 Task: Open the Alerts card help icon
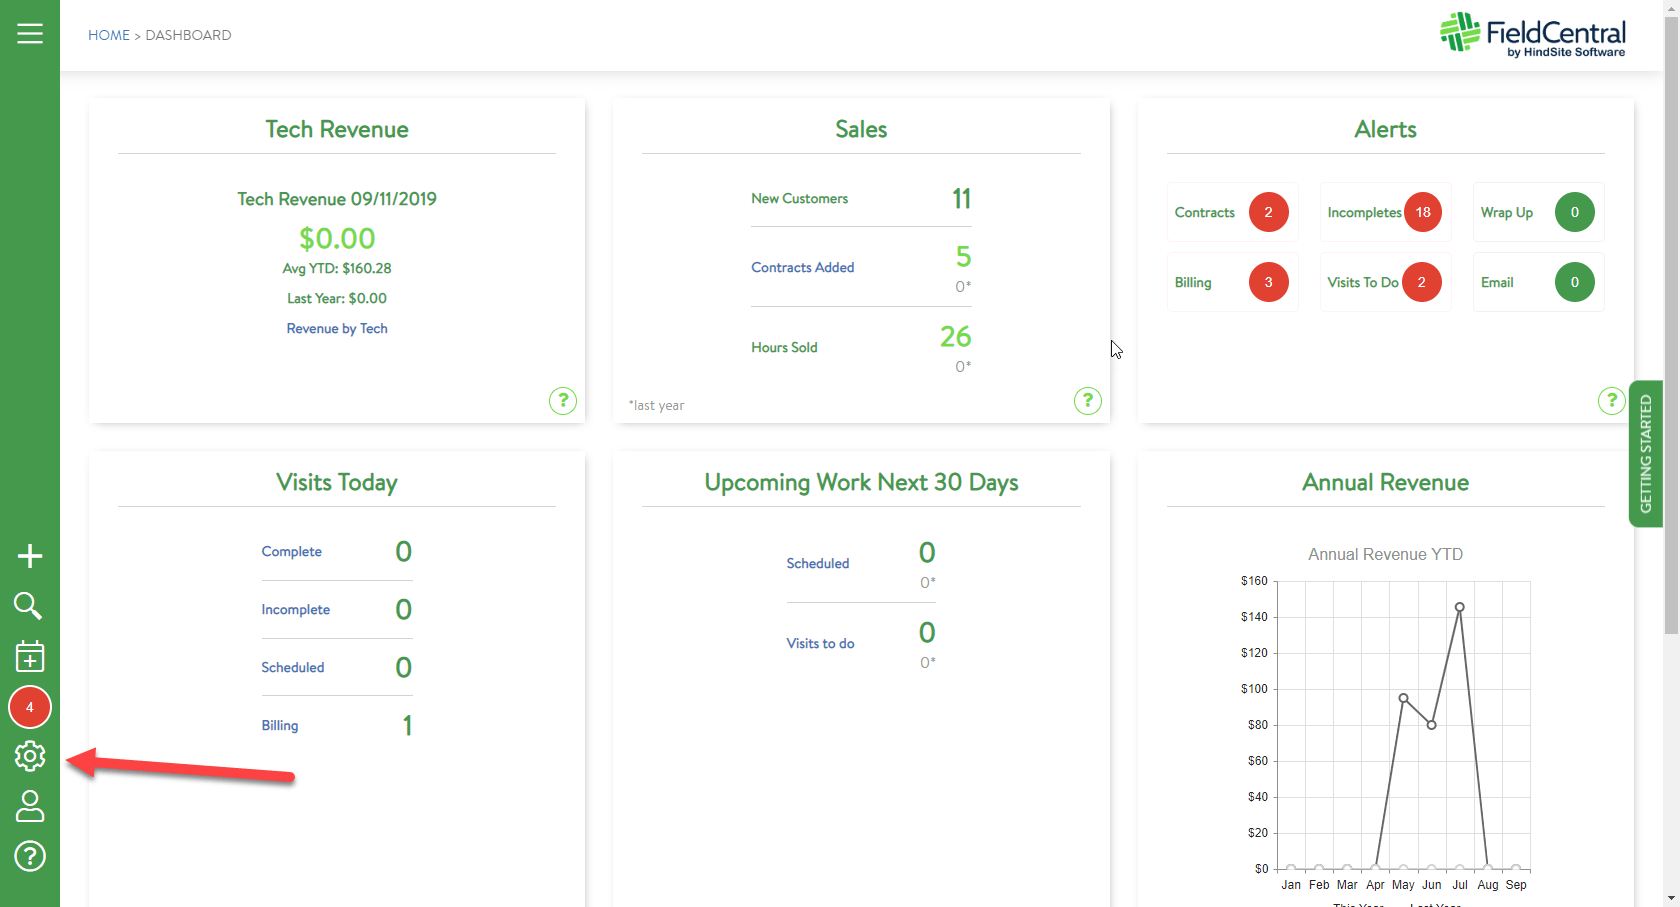(x=1611, y=401)
